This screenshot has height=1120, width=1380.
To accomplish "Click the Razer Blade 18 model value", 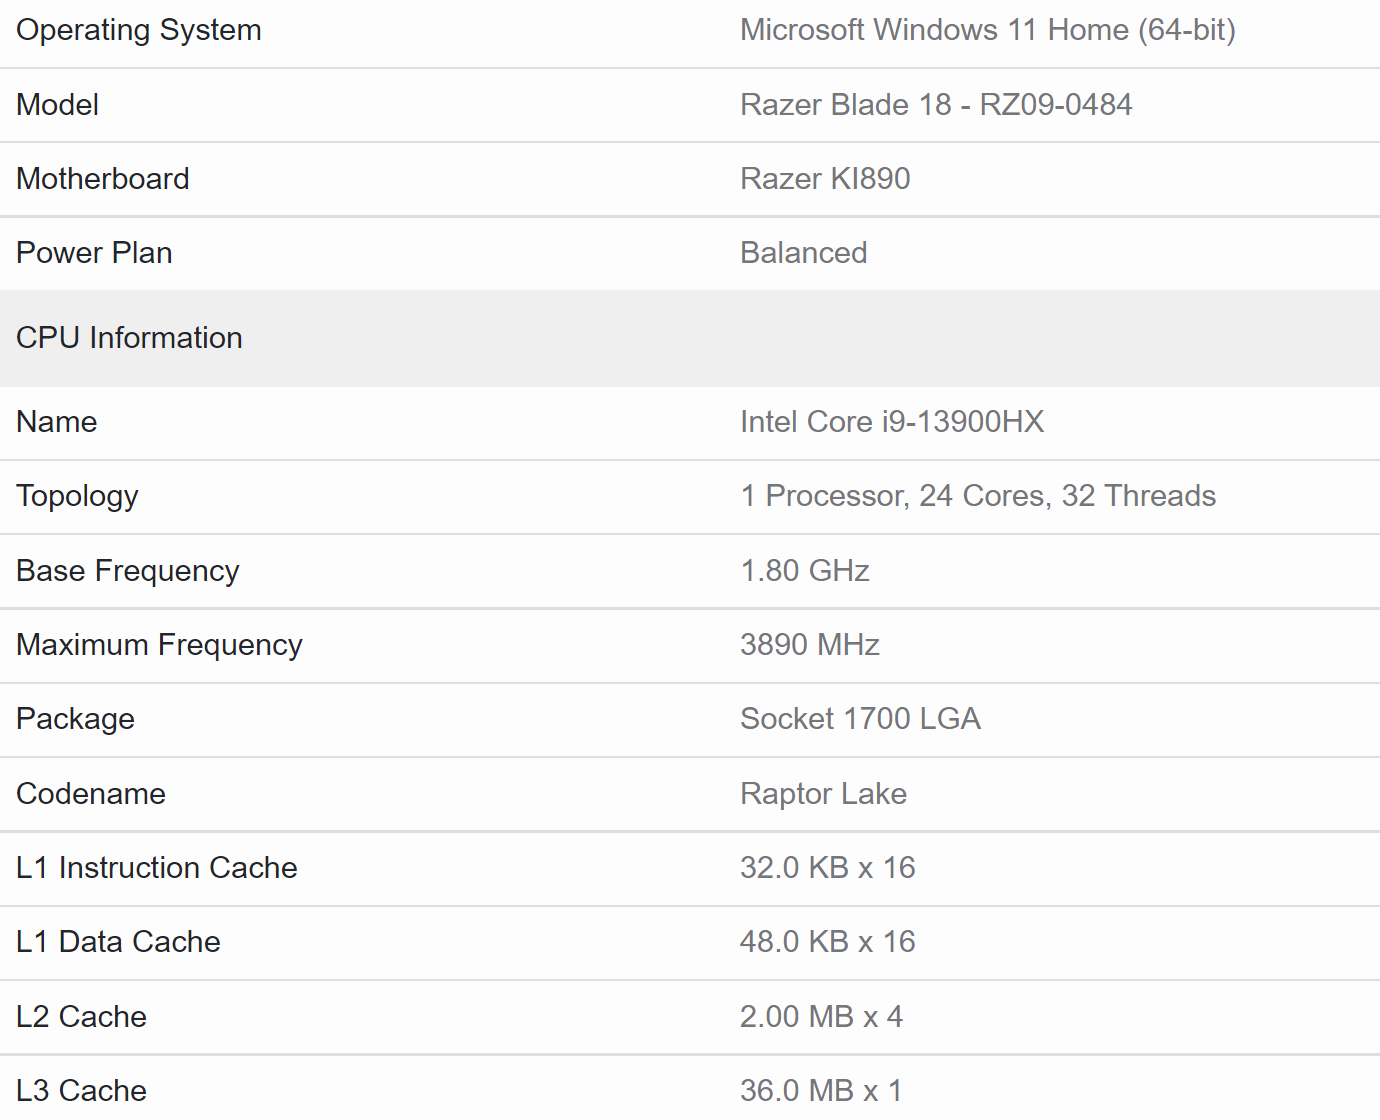I will point(935,105).
